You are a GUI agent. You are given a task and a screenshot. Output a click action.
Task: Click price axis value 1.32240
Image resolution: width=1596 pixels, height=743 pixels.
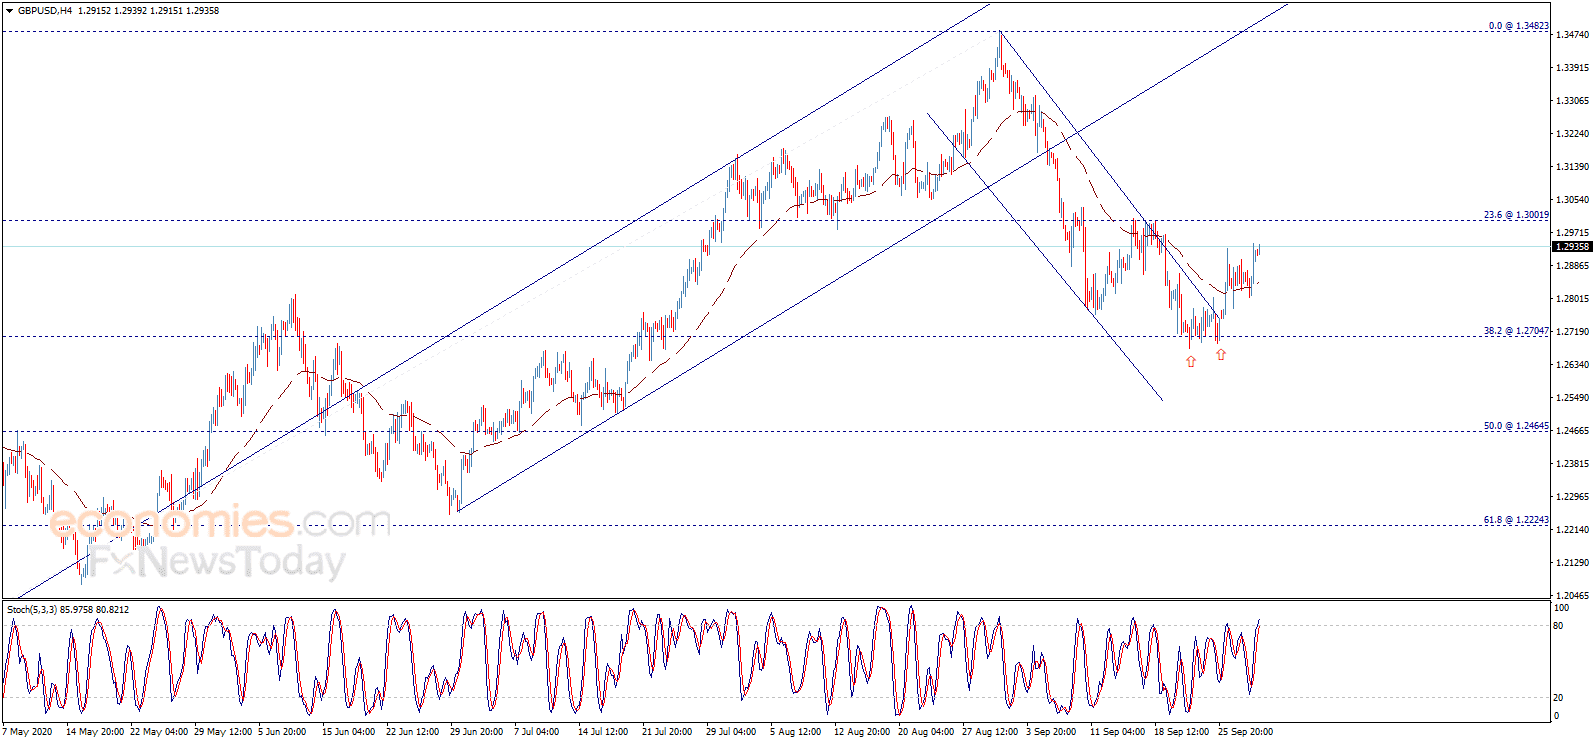click(1573, 134)
